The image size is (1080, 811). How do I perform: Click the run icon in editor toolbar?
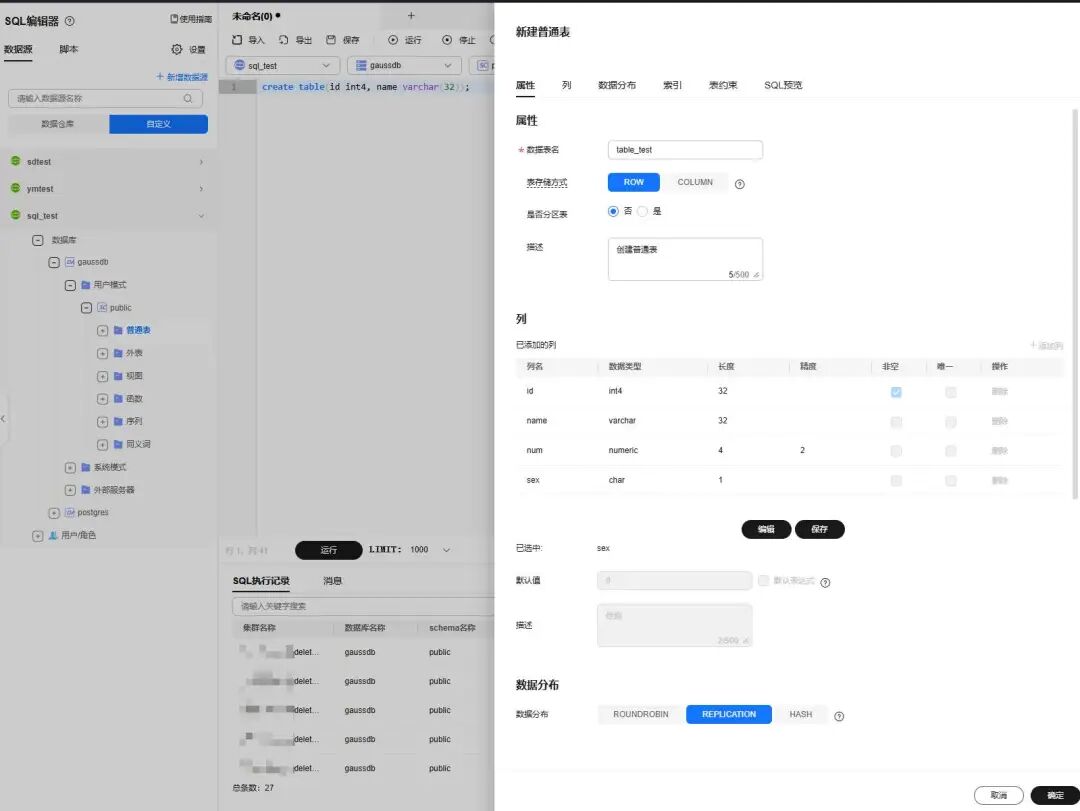click(393, 40)
